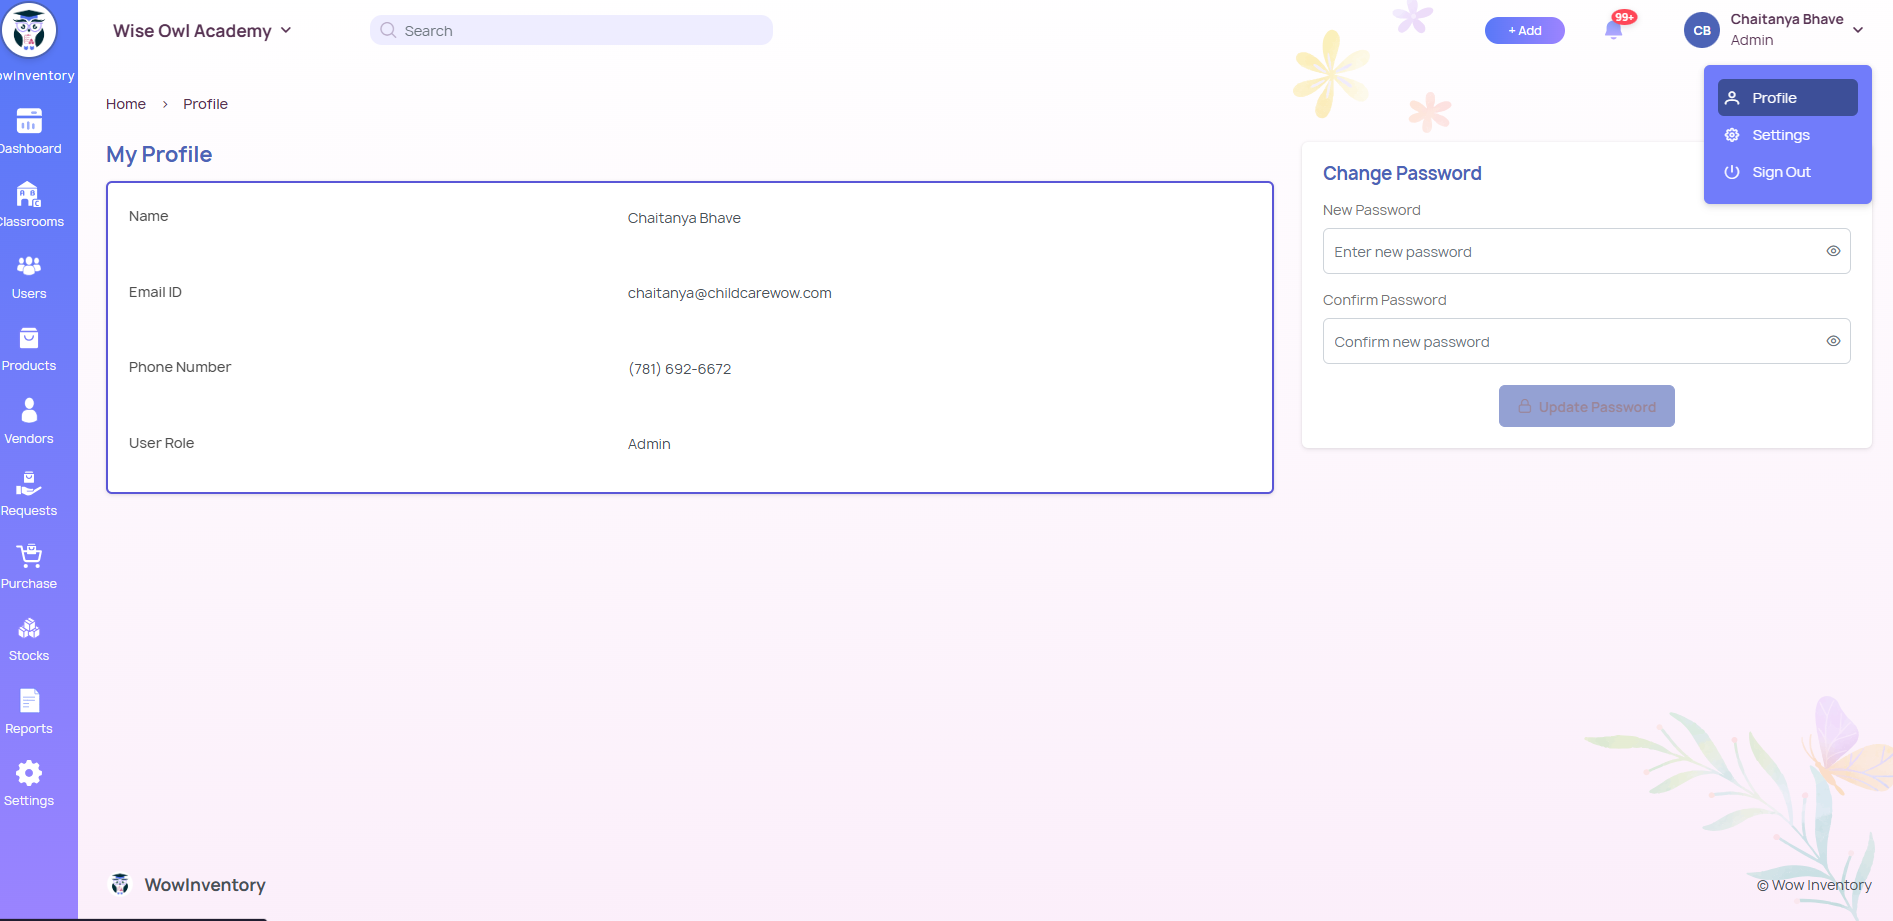Go to Classrooms in the sidebar

[x=29, y=194]
